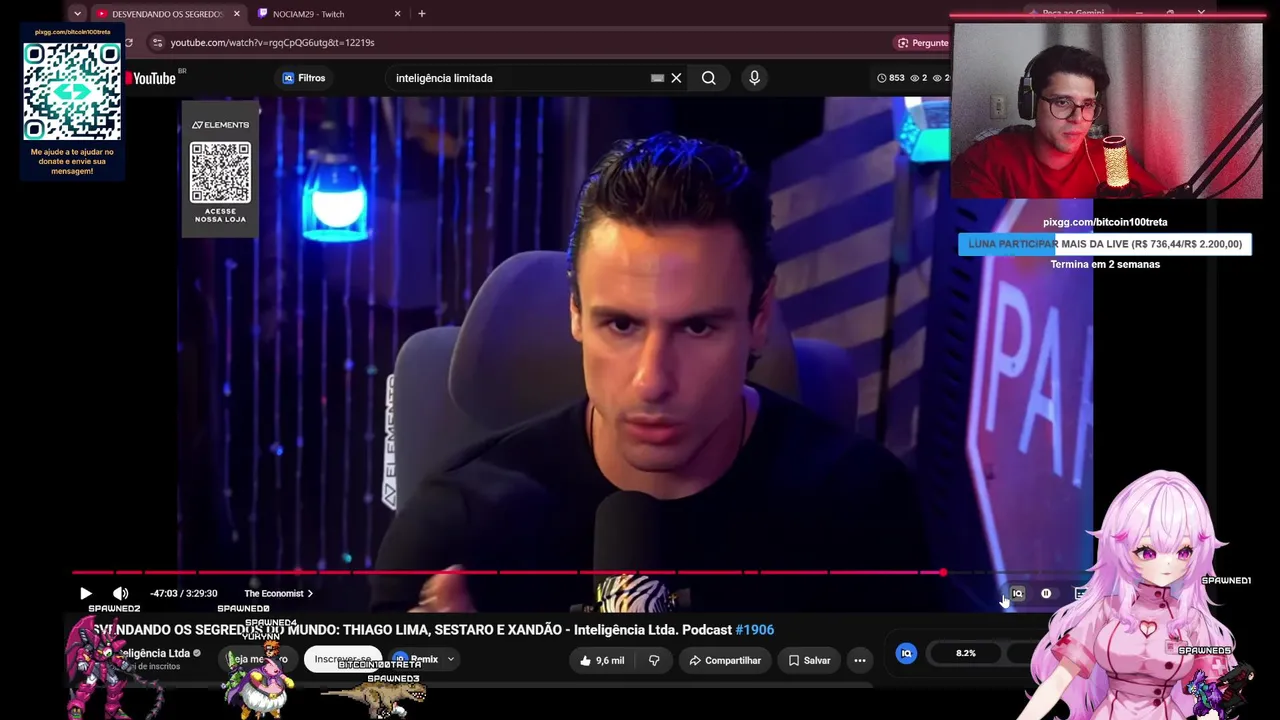This screenshot has height=720, width=1280.
Task: Click the Inscrever-se subscribe button
Action: (x=343, y=660)
